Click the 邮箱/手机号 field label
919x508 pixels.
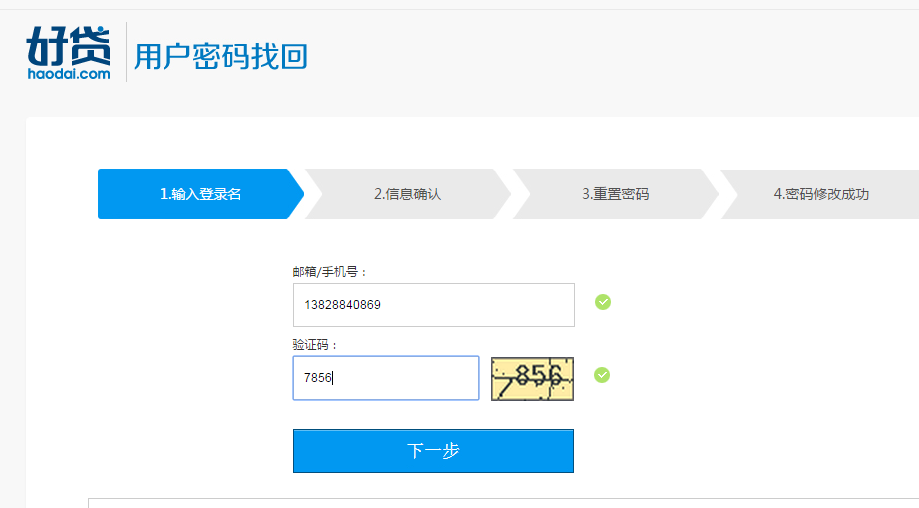330,272
